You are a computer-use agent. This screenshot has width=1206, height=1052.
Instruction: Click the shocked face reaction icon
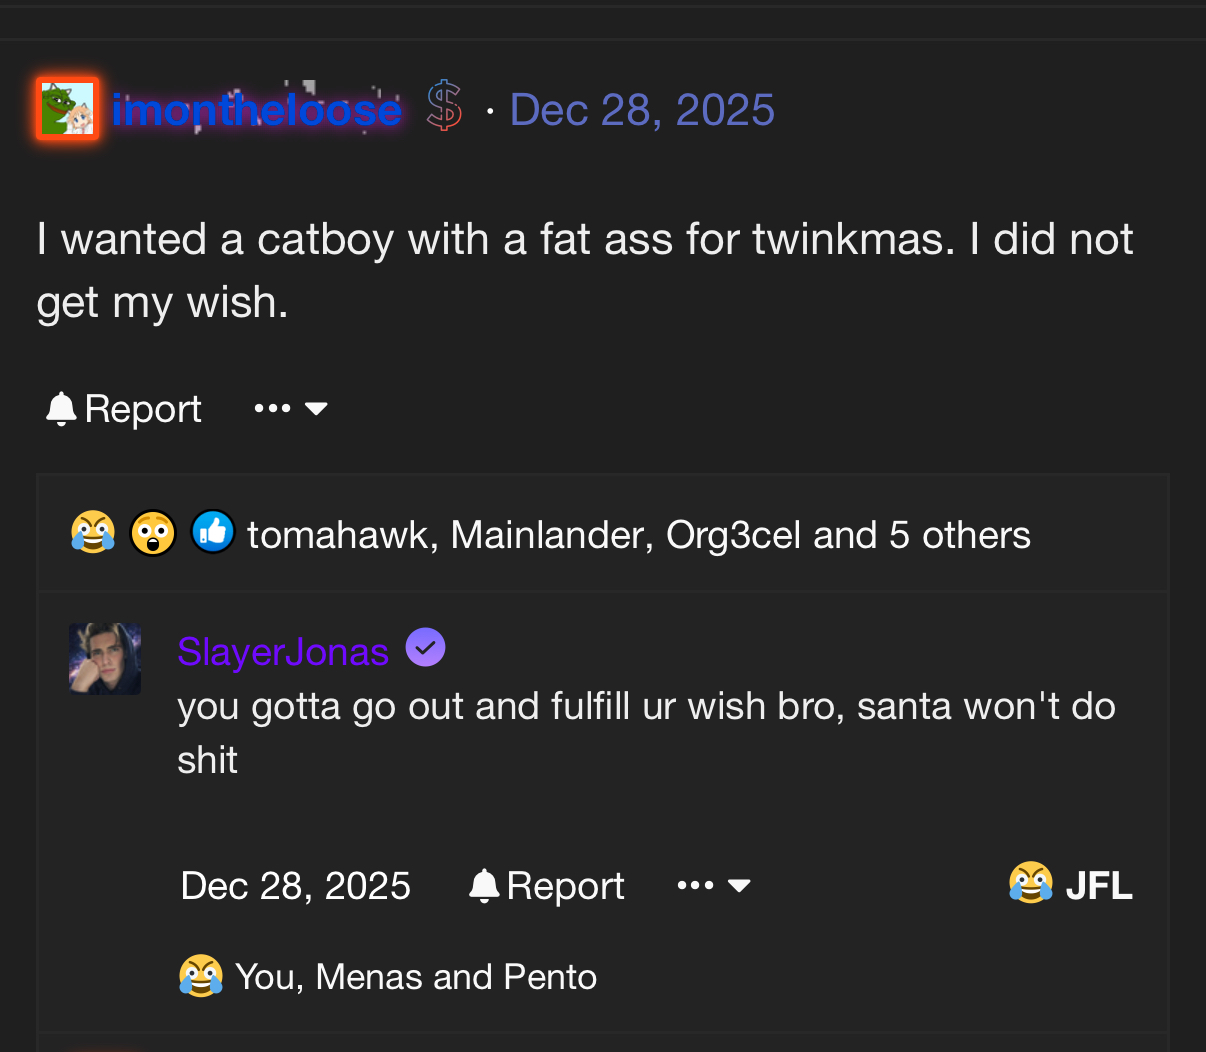click(153, 533)
